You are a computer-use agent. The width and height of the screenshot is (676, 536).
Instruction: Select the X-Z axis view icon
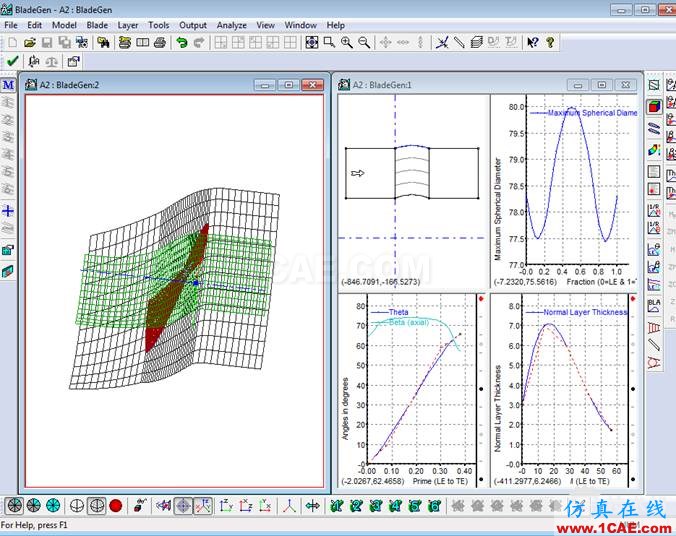coord(245,505)
